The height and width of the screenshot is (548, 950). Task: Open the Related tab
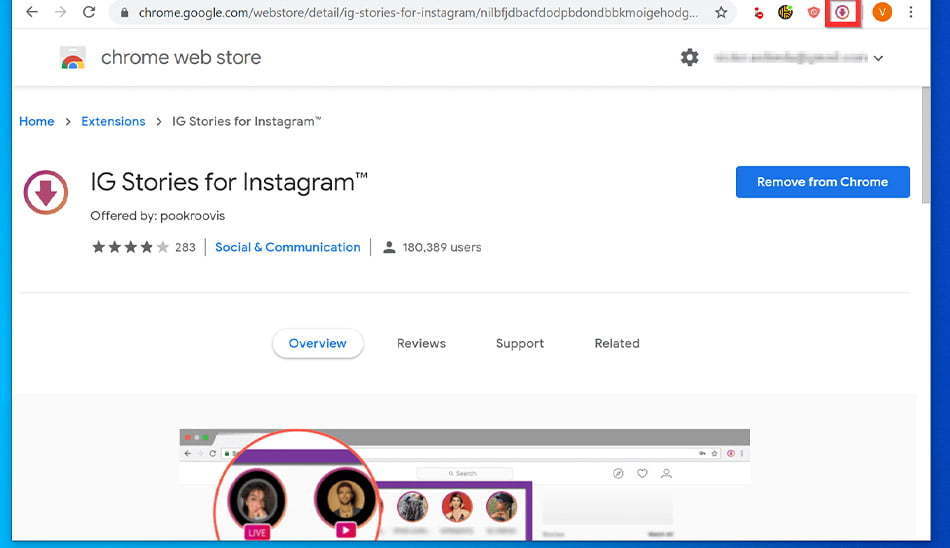coord(617,343)
